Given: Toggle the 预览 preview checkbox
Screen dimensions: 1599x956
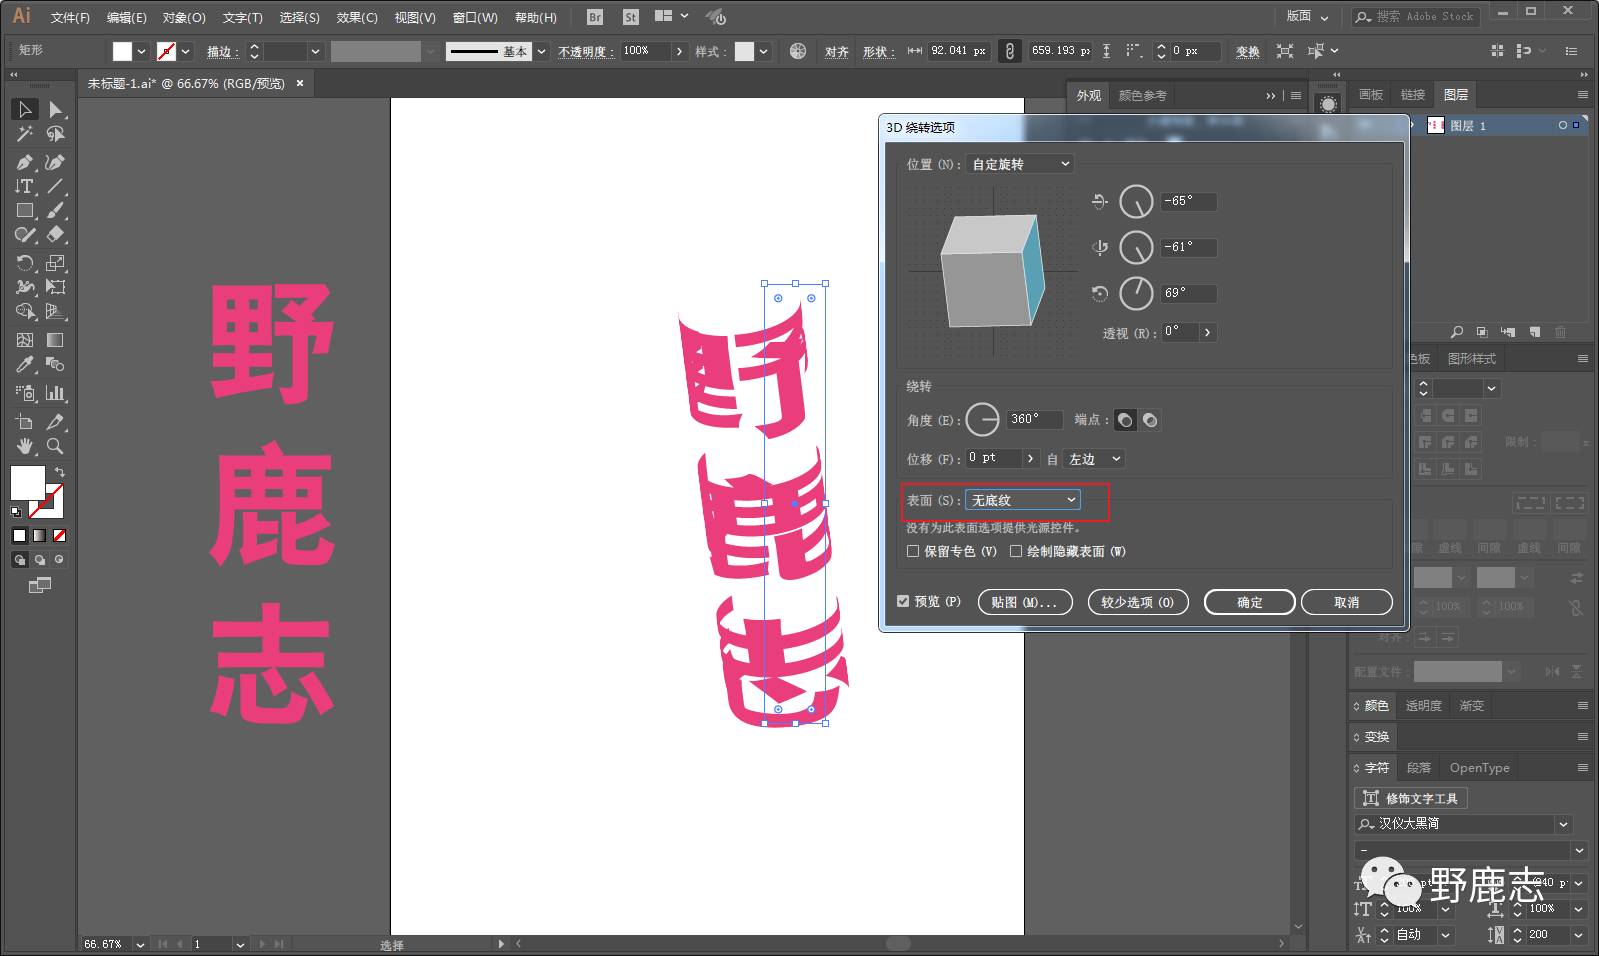Looking at the screenshot, I should tap(903, 601).
